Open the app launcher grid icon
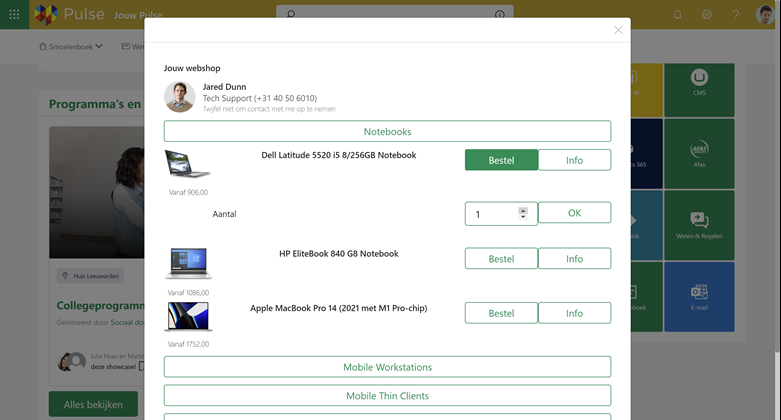The image size is (781, 420). [x=14, y=14]
